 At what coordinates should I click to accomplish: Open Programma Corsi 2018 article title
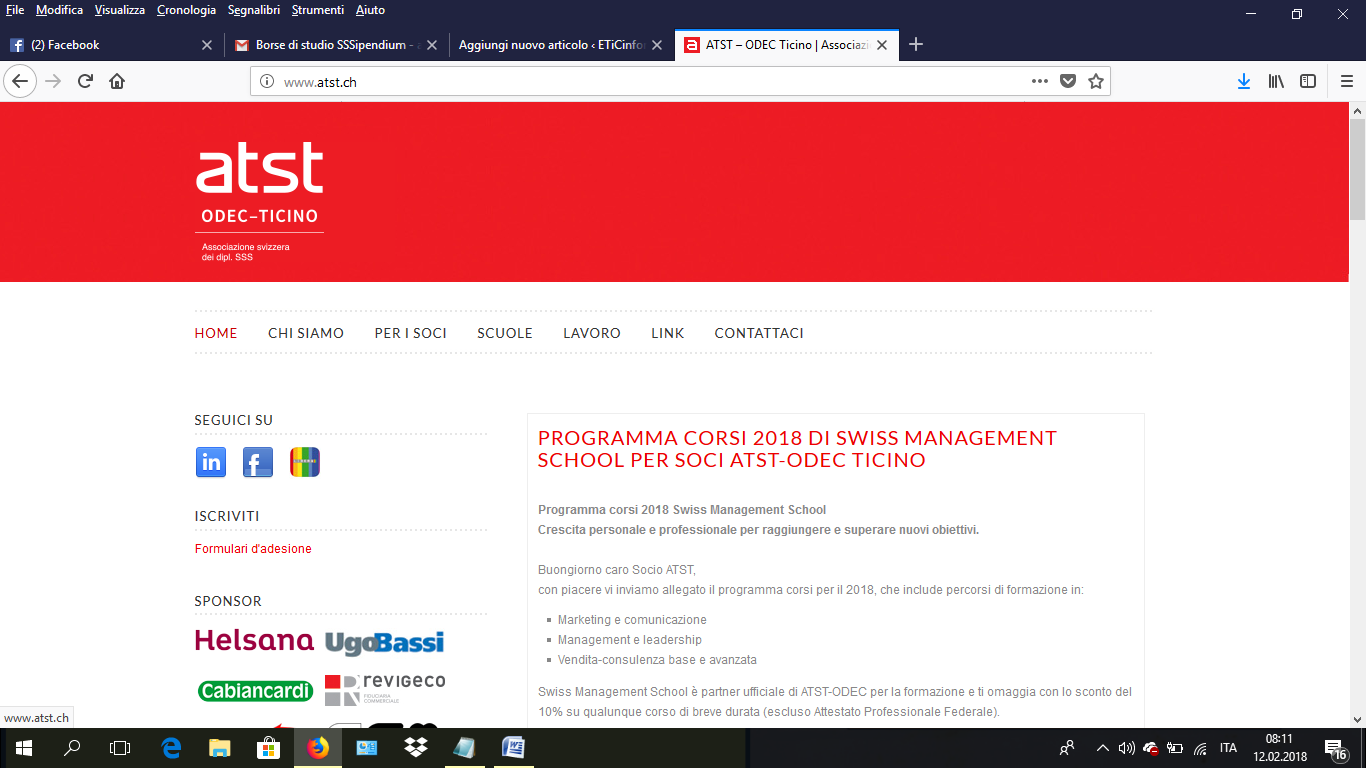tap(797, 449)
